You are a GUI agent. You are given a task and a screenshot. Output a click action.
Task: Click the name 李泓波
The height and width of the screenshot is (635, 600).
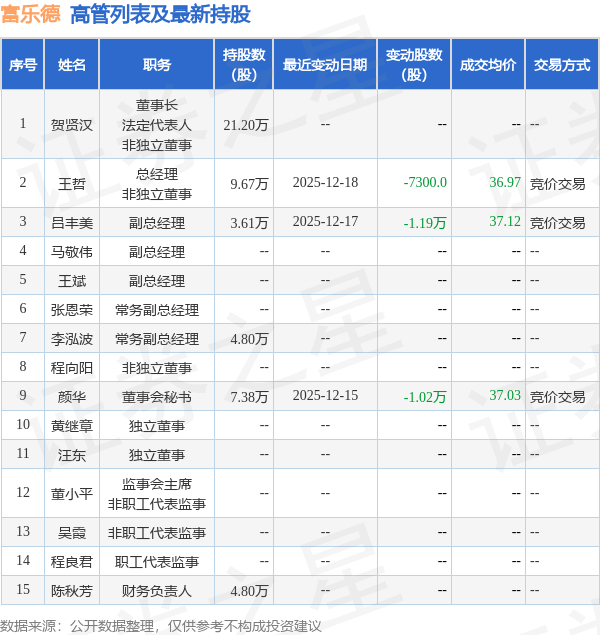[72, 339]
